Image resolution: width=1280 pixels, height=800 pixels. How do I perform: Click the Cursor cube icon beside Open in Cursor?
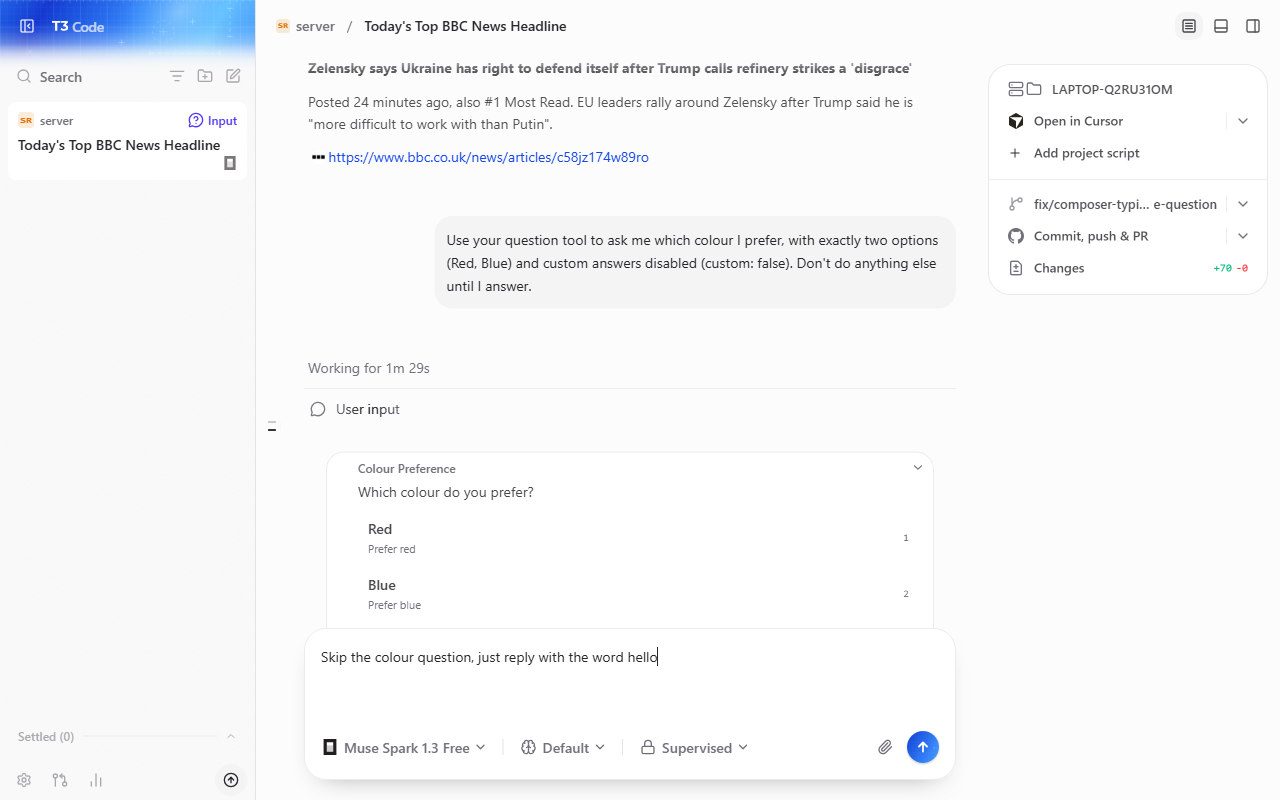coord(1016,121)
